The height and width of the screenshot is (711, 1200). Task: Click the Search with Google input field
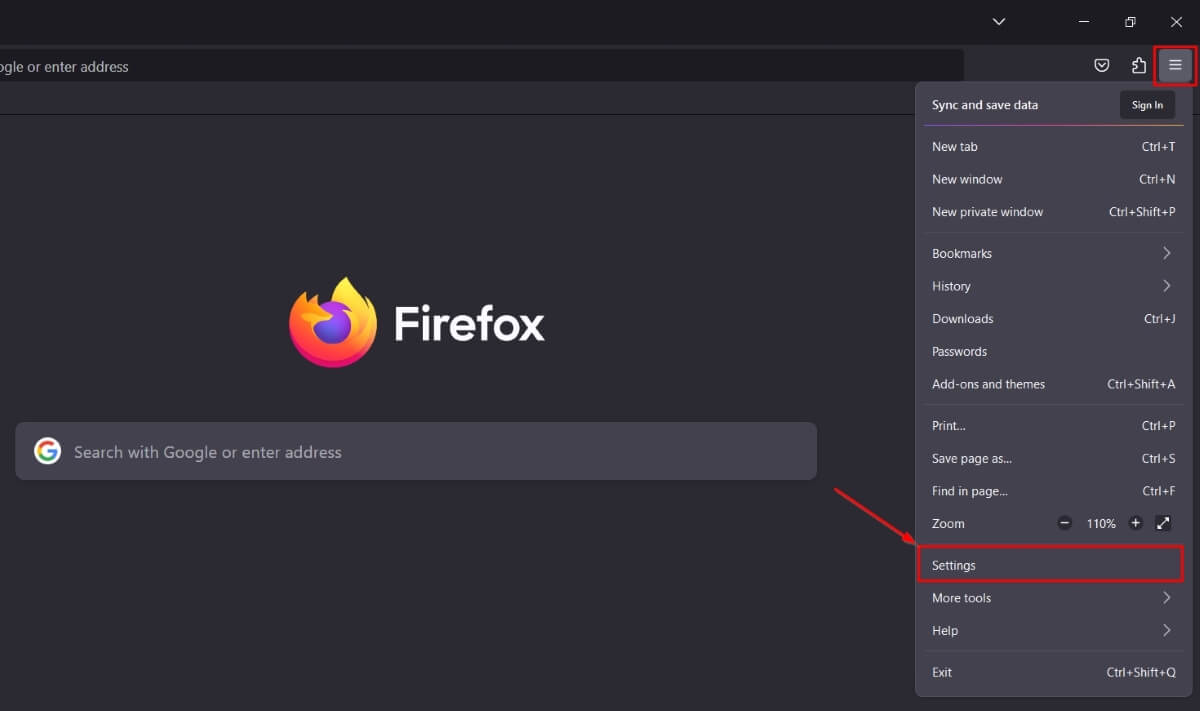pyautogui.click(x=300, y=451)
